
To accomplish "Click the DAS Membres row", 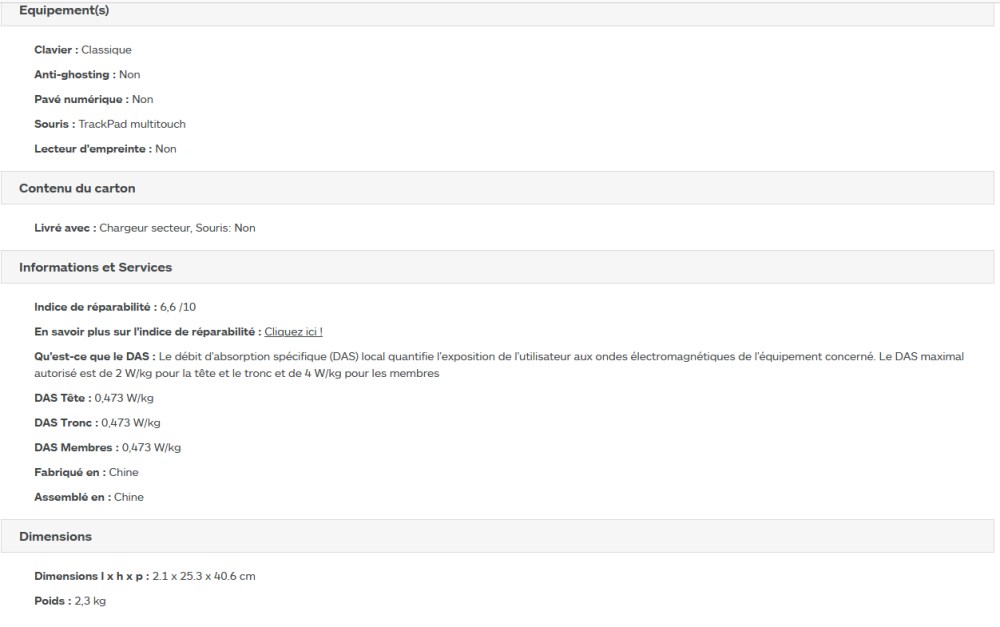I will pyautogui.click(x=107, y=448).
